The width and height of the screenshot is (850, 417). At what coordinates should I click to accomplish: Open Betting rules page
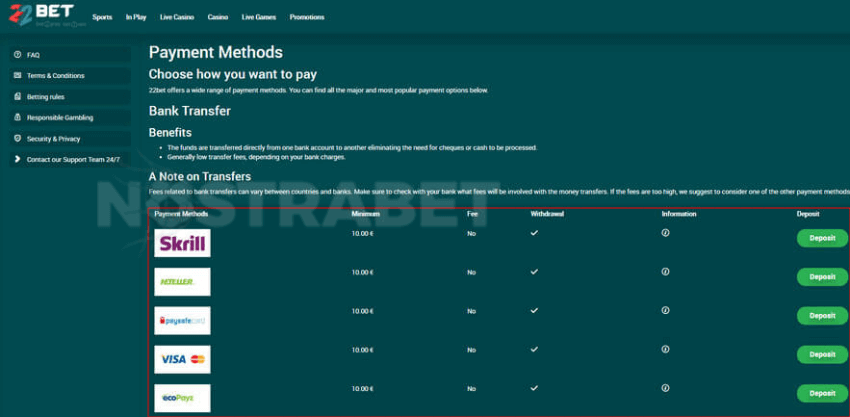70,97
